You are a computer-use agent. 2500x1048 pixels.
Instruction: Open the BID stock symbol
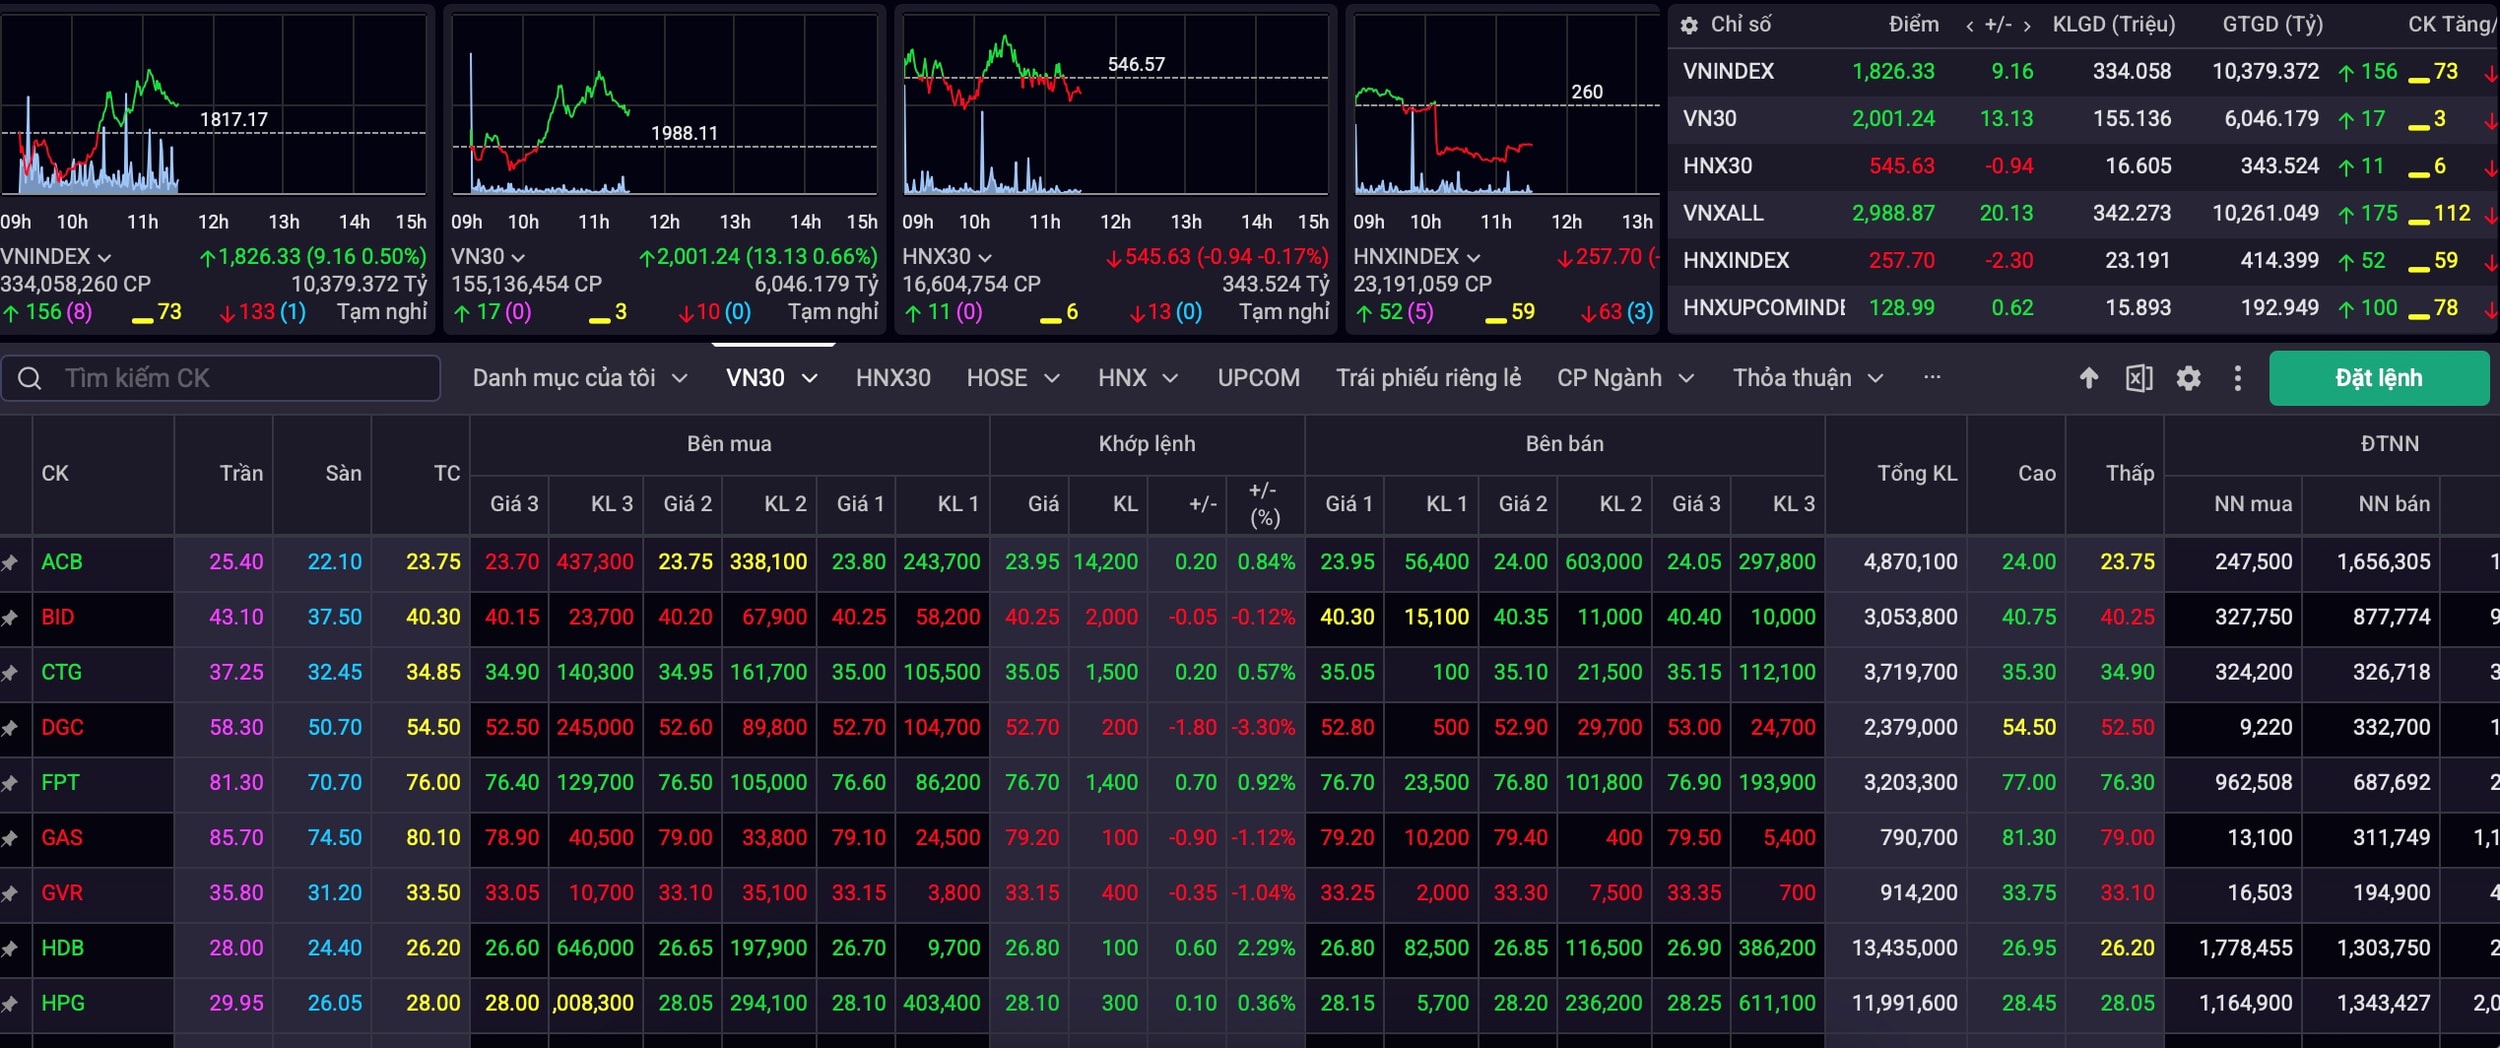(x=58, y=617)
